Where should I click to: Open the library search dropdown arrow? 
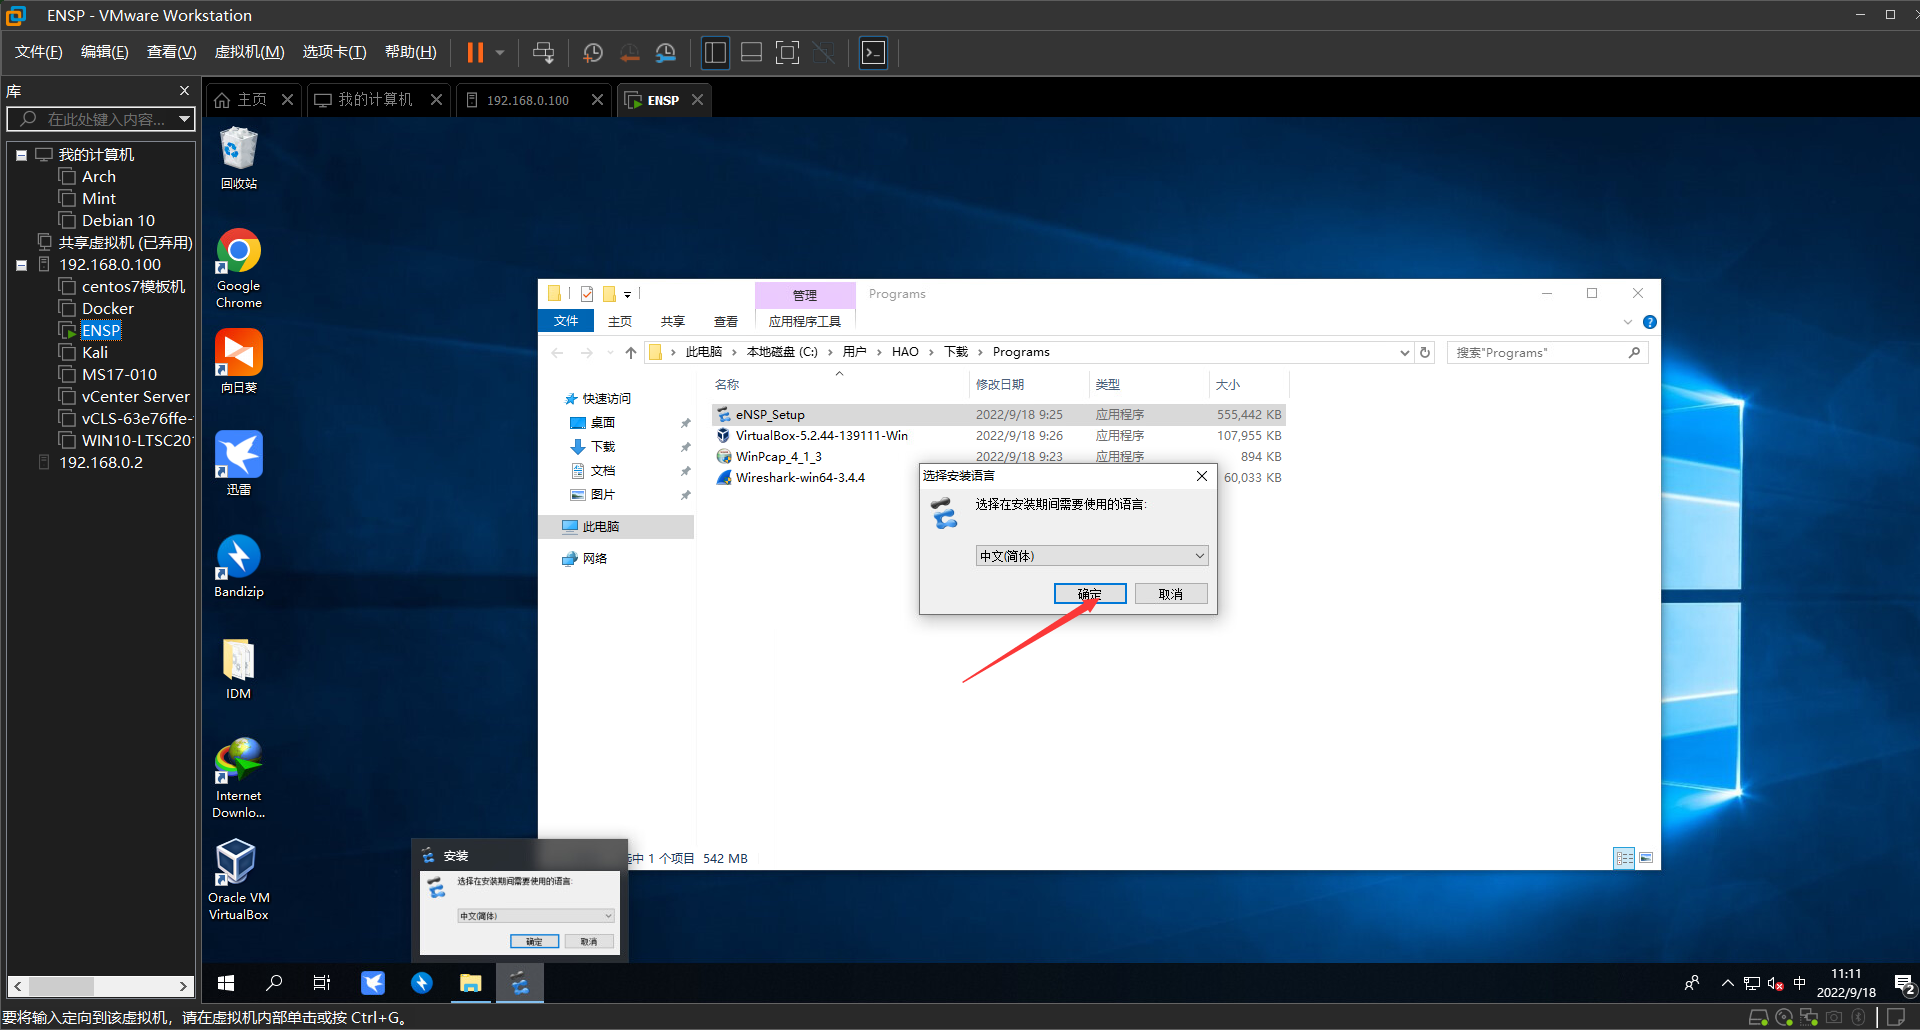[x=185, y=119]
